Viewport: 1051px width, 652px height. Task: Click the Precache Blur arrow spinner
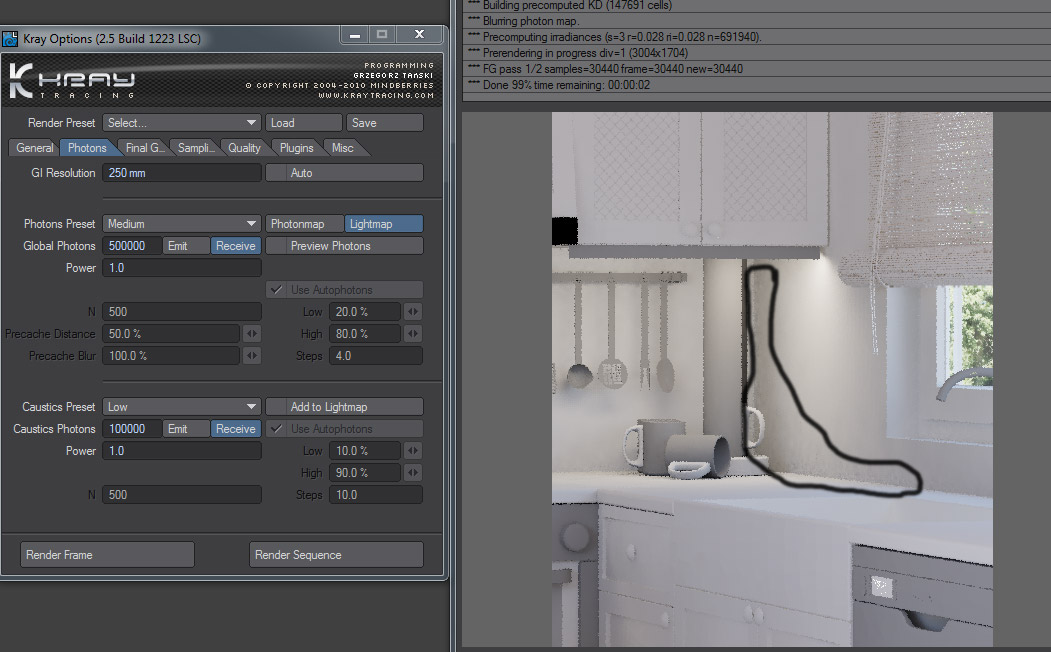[x=252, y=356]
